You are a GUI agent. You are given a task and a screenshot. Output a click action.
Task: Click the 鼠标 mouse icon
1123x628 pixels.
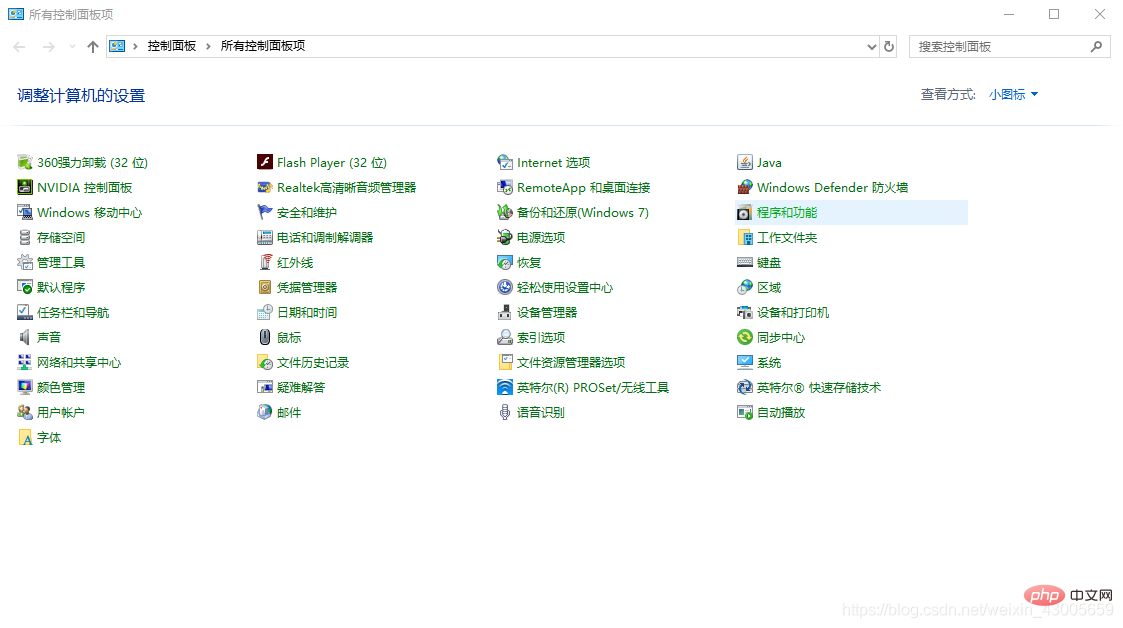click(x=264, y=337)
